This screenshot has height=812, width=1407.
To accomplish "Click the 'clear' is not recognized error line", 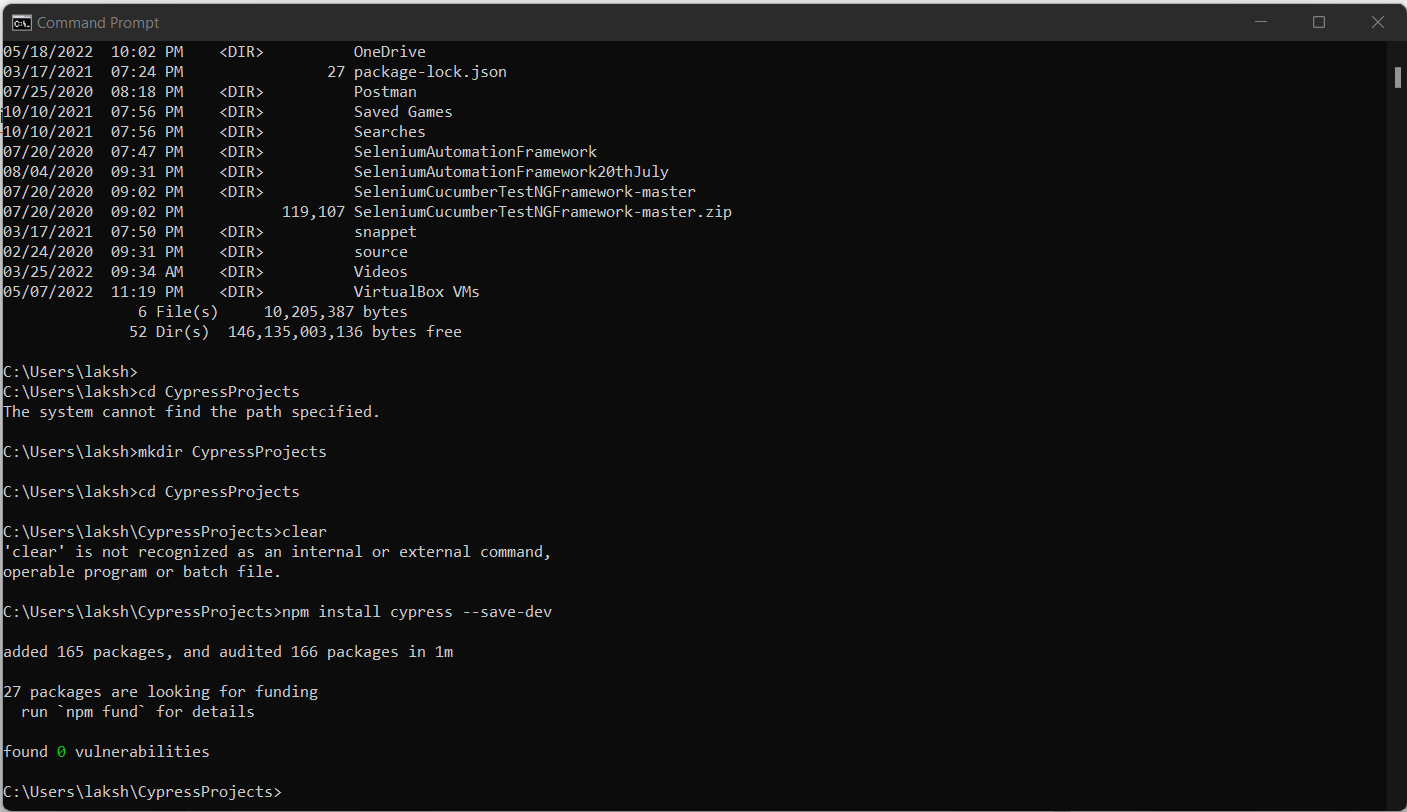I will tap(277, 552).
